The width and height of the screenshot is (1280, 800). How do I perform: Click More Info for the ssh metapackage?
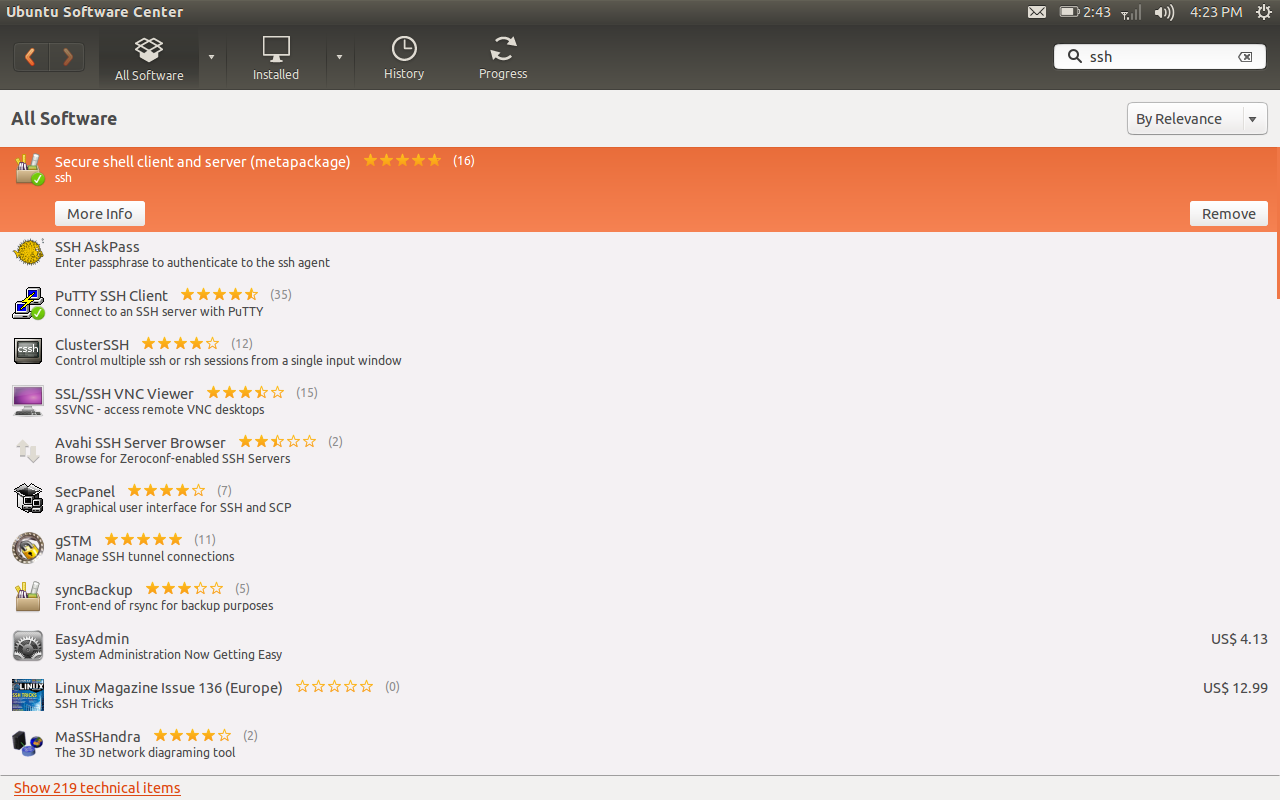tap(100, 214)
